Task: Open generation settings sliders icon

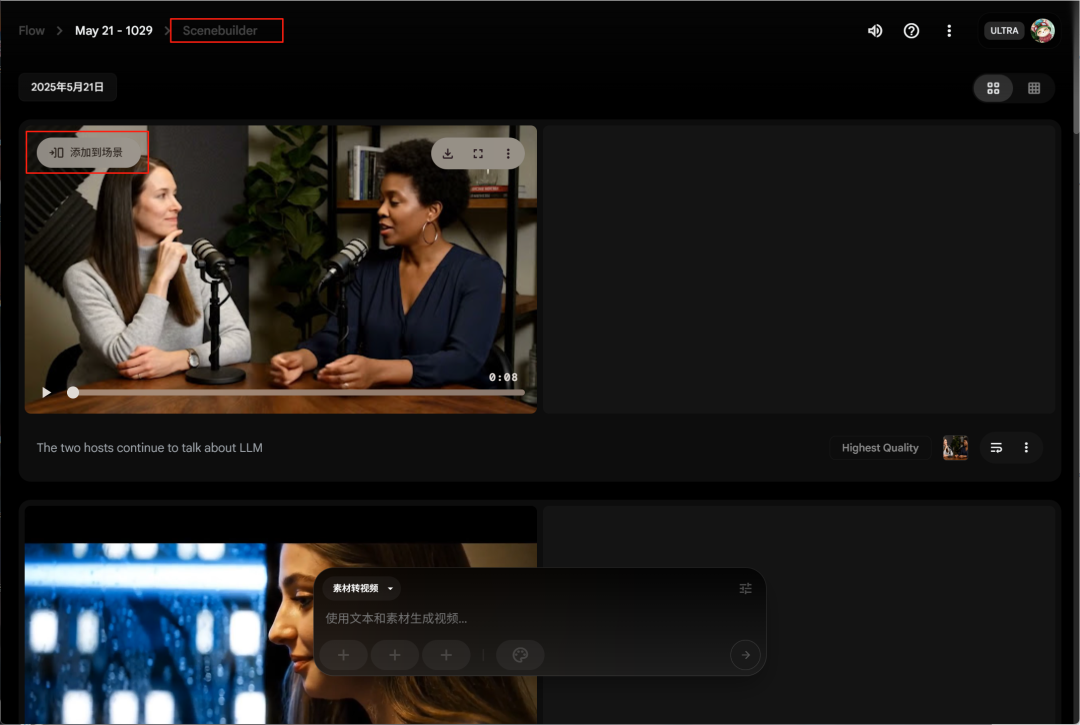Action: pos(745,589)
